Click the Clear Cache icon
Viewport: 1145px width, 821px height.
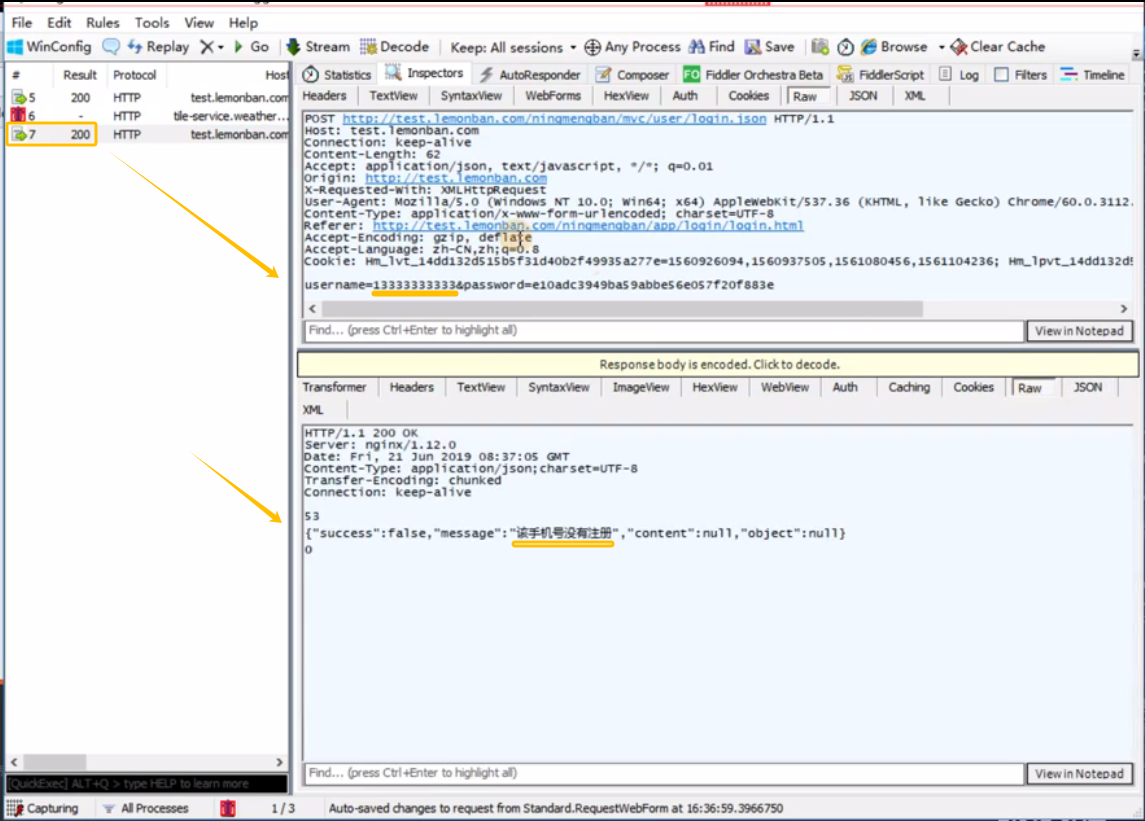point(959,47)
